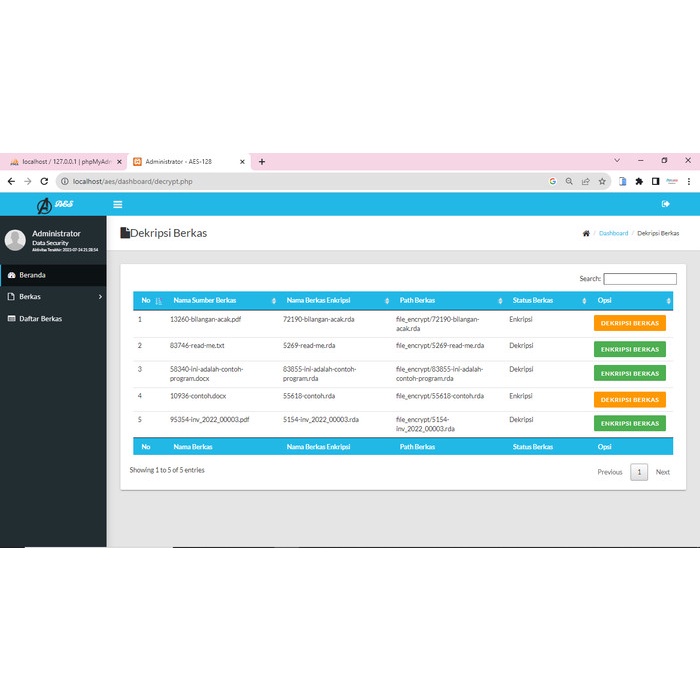Click Dekripsi Berkas for 10936-contoh.docx
This screenshot has width=700, height=700.
click(629, 400)
